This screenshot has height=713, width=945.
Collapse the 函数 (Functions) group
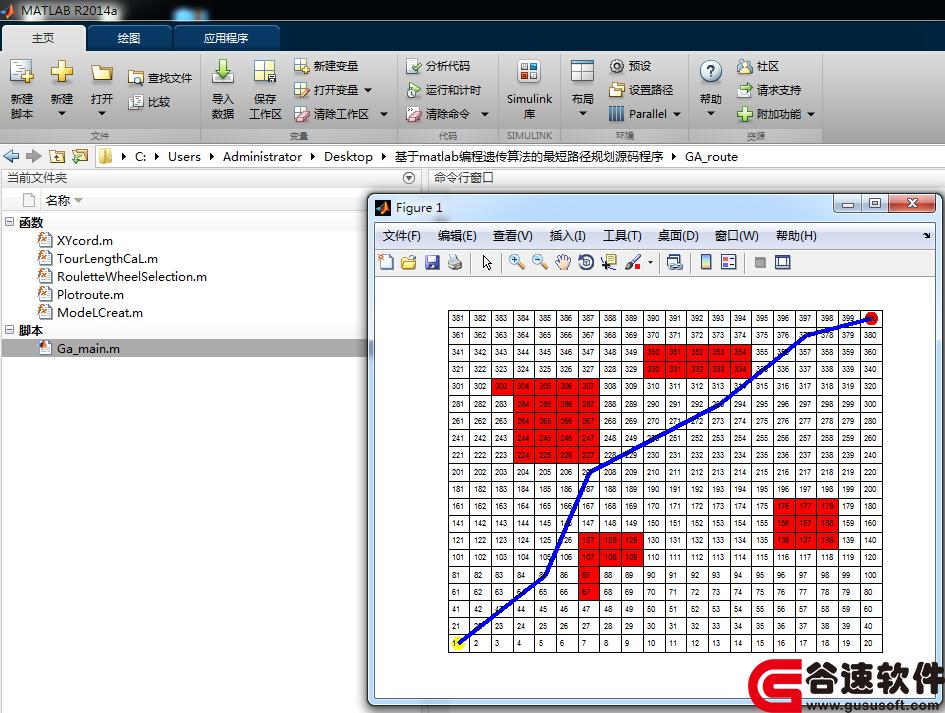click(x=10, y=222)
